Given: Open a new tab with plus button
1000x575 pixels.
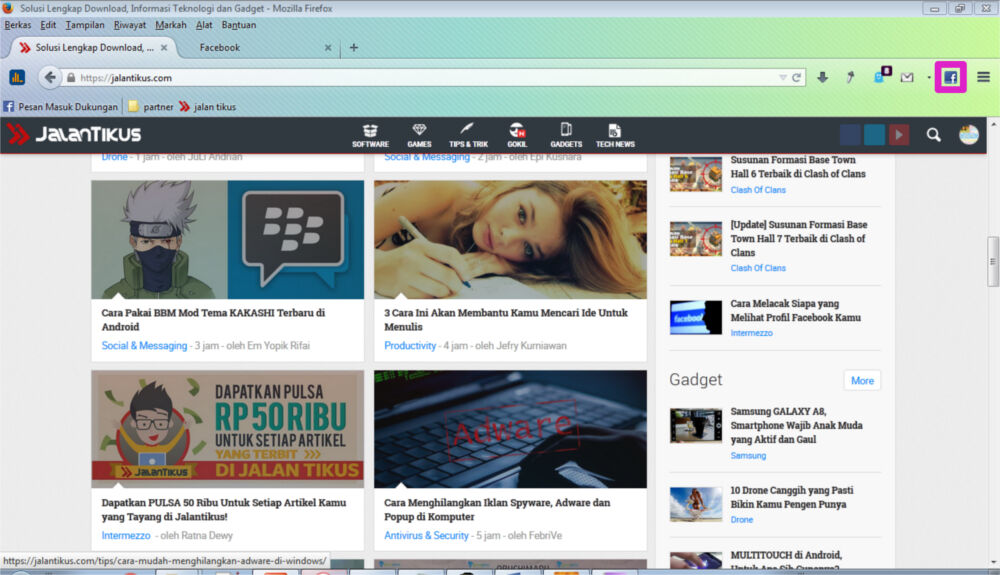Looking at the screenshot, I should (354, 47).
